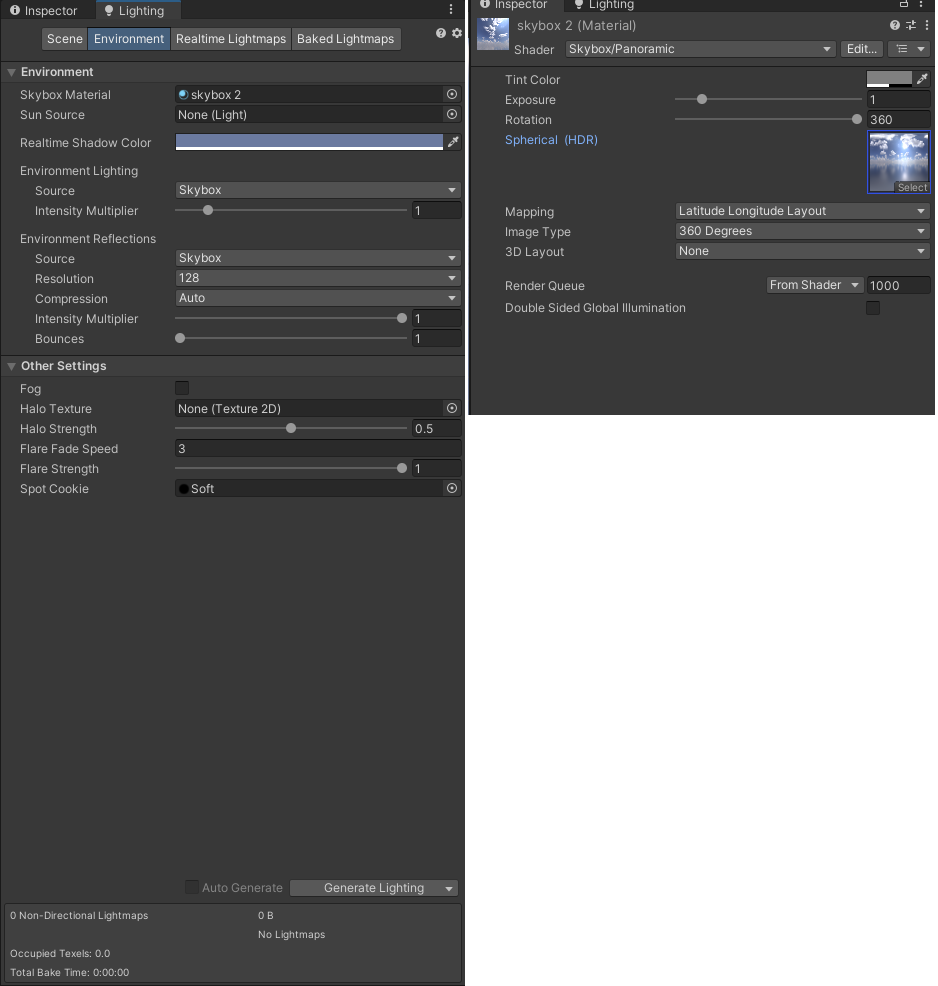
Task: Open the Lighting panel help icon
Action: (x=441, y=33)
